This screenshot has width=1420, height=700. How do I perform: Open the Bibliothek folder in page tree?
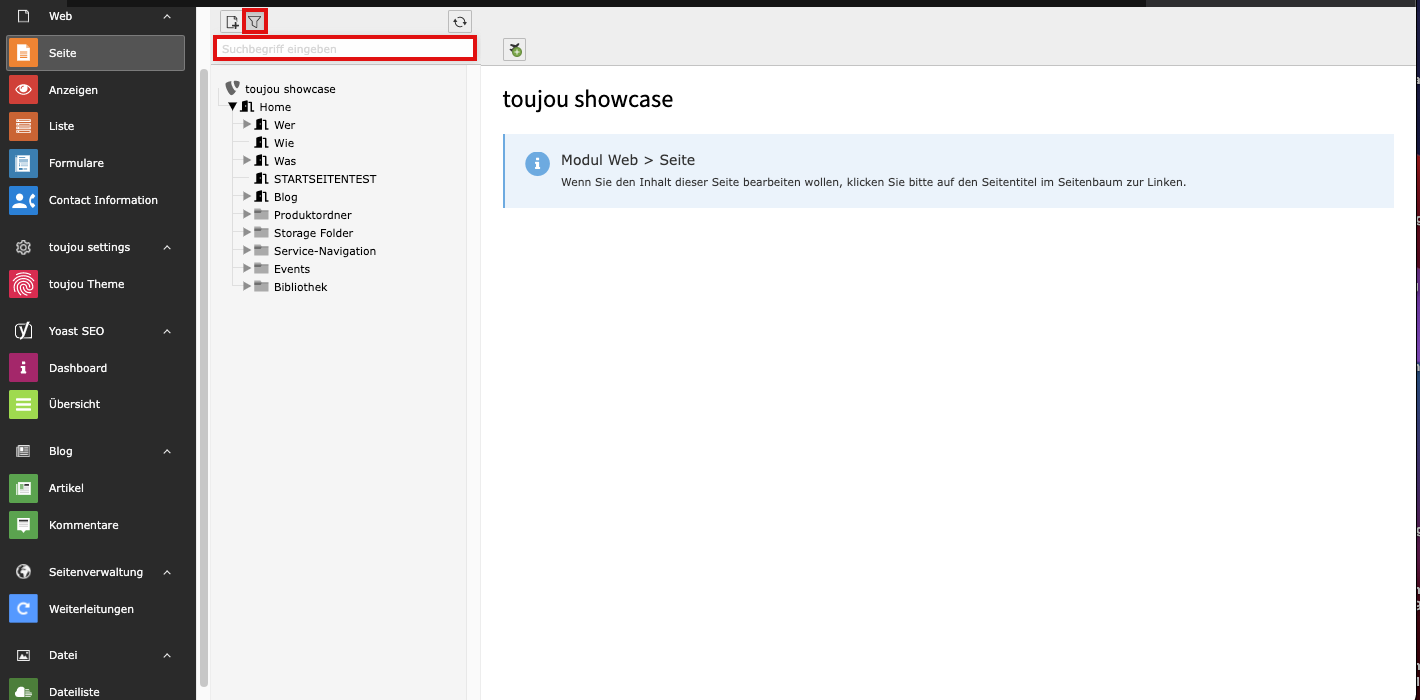[x=300, y=287]
